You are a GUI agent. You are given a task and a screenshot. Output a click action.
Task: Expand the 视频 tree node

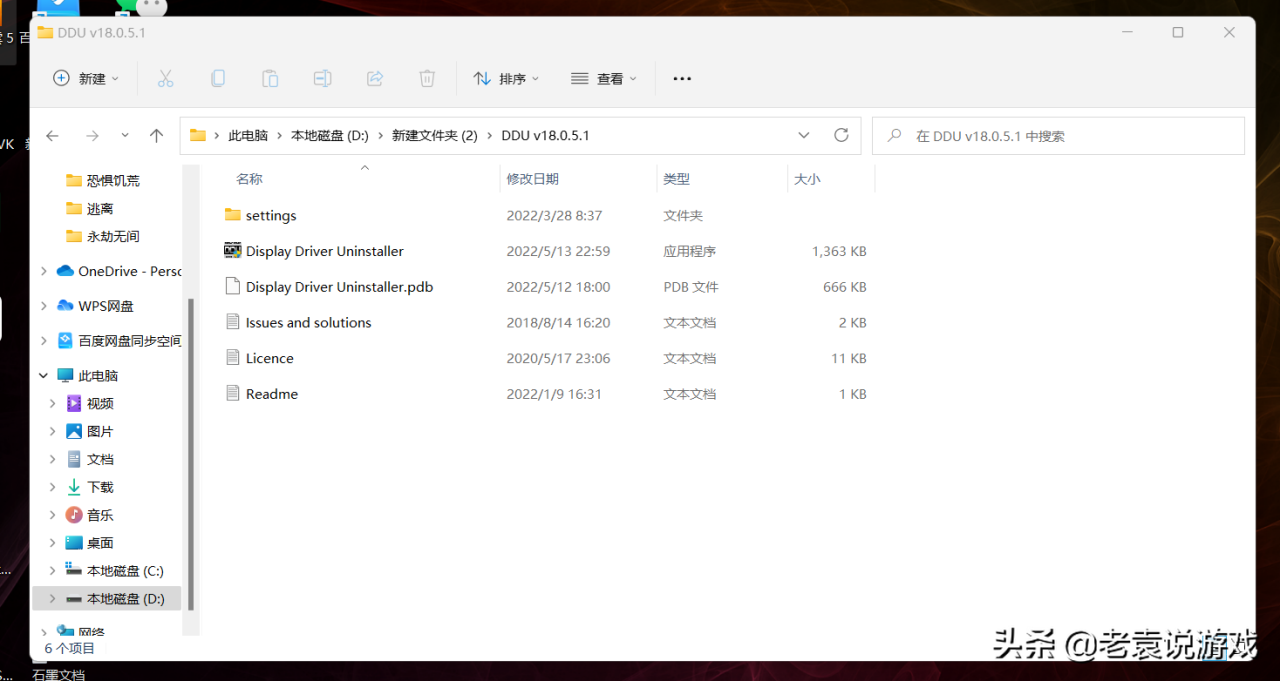(x=53, y=404)
